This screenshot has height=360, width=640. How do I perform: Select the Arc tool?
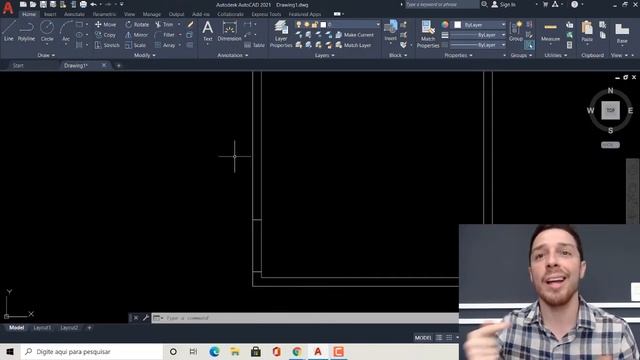click(66, 31)
